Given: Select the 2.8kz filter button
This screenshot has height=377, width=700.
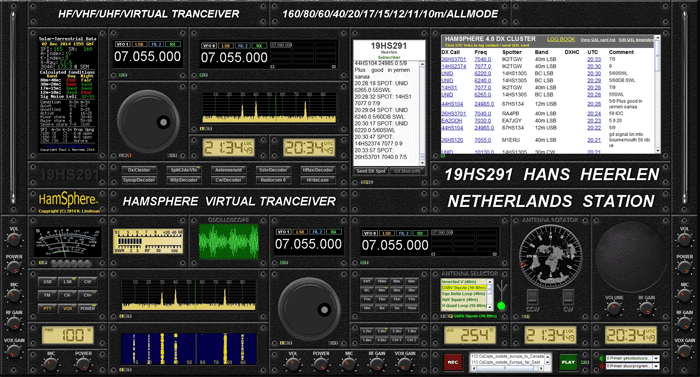Looking at the screenshot, I should pyautogui.click(x=382, y=331).
